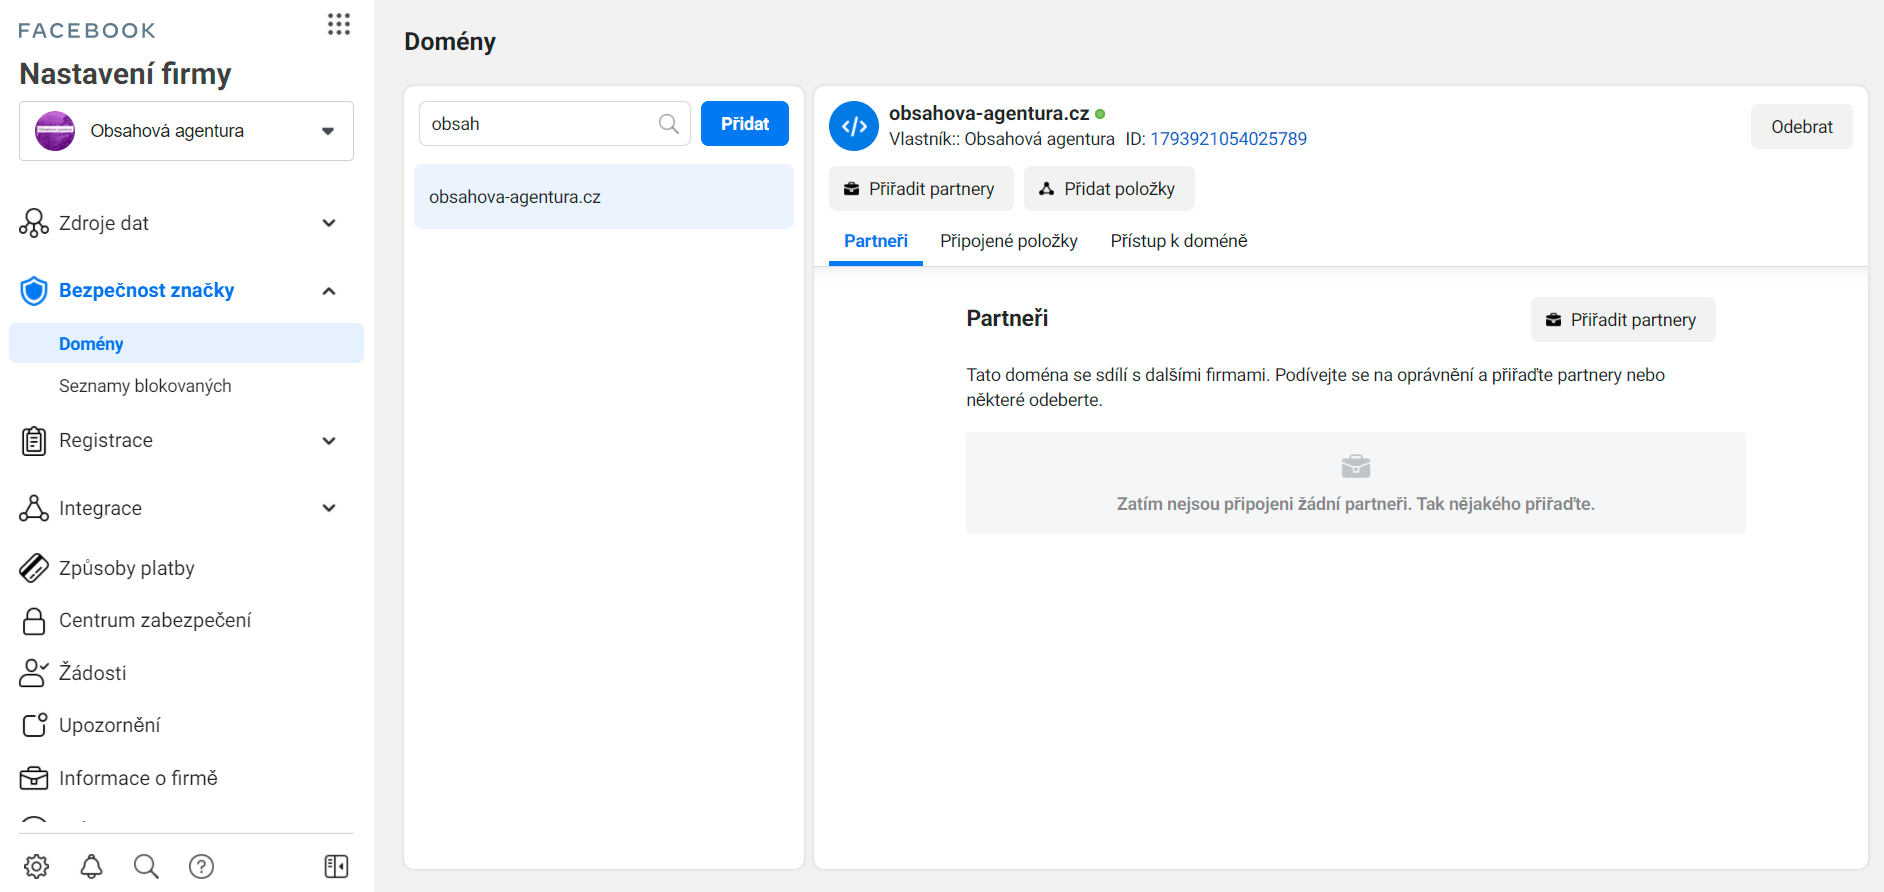Click the Způsoby platby card icon
Screen dimensions: 1884x892
click(x=34, y=568)
